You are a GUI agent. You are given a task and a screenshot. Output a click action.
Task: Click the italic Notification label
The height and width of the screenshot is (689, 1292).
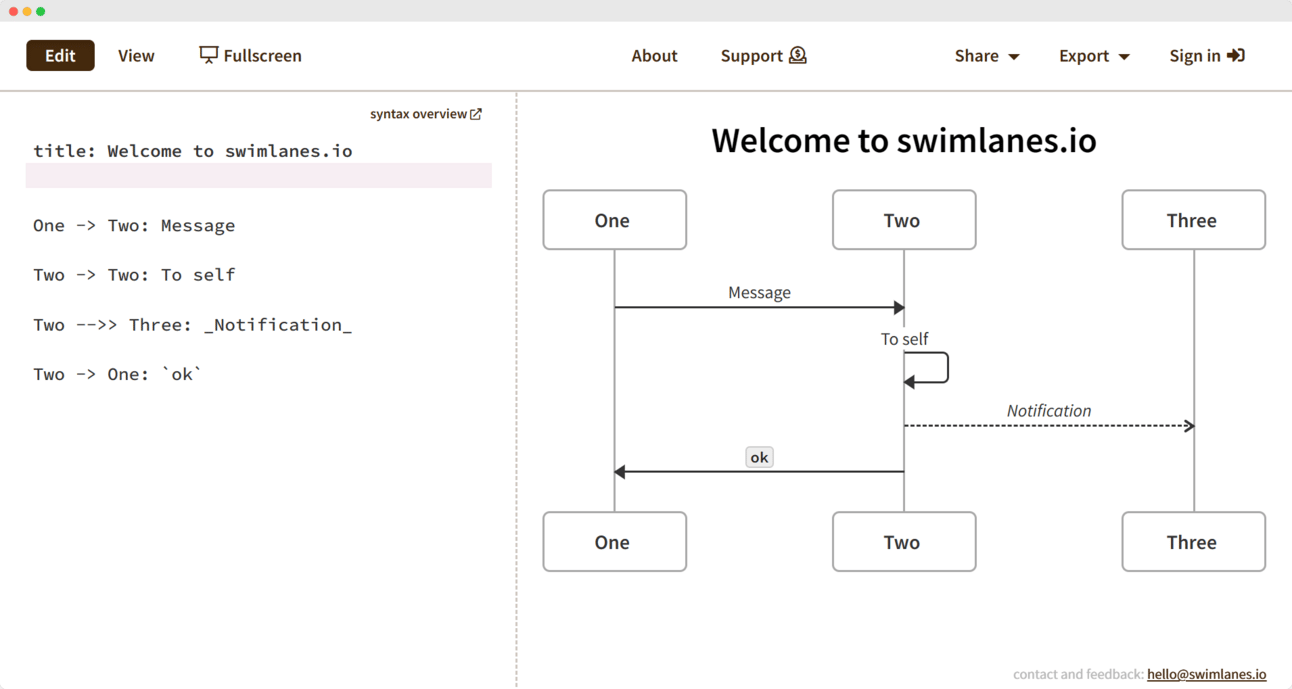1049,411
